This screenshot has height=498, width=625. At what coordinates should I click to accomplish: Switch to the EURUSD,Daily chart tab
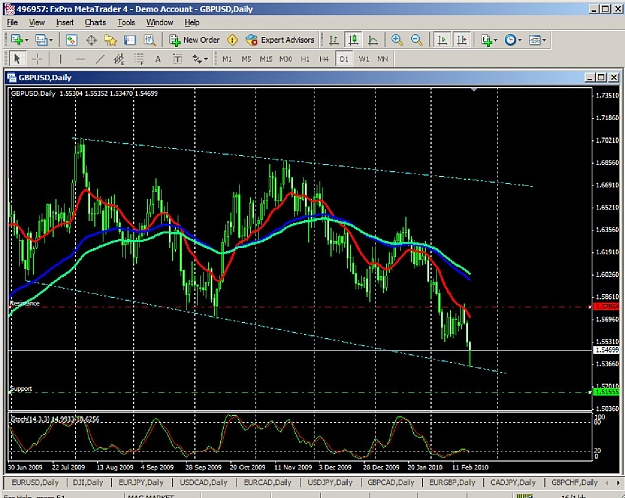click(35, 482)
